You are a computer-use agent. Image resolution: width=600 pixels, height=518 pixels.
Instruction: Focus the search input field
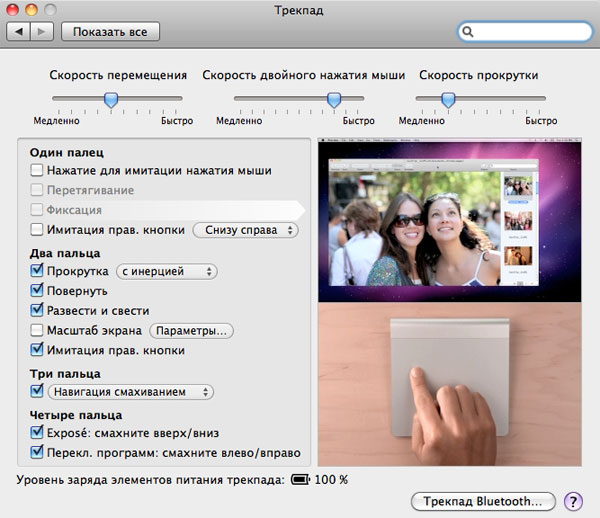[525, 32]
